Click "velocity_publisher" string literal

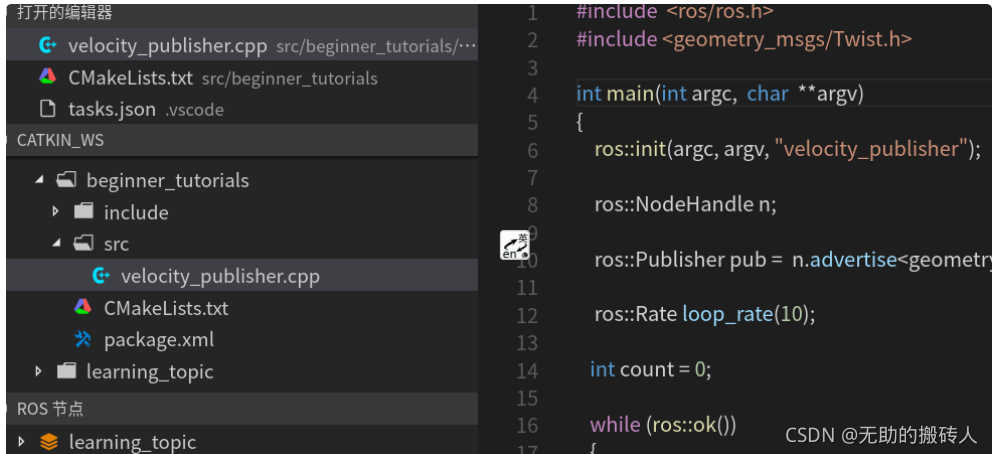pyautogui.click(x=874, y=150)
